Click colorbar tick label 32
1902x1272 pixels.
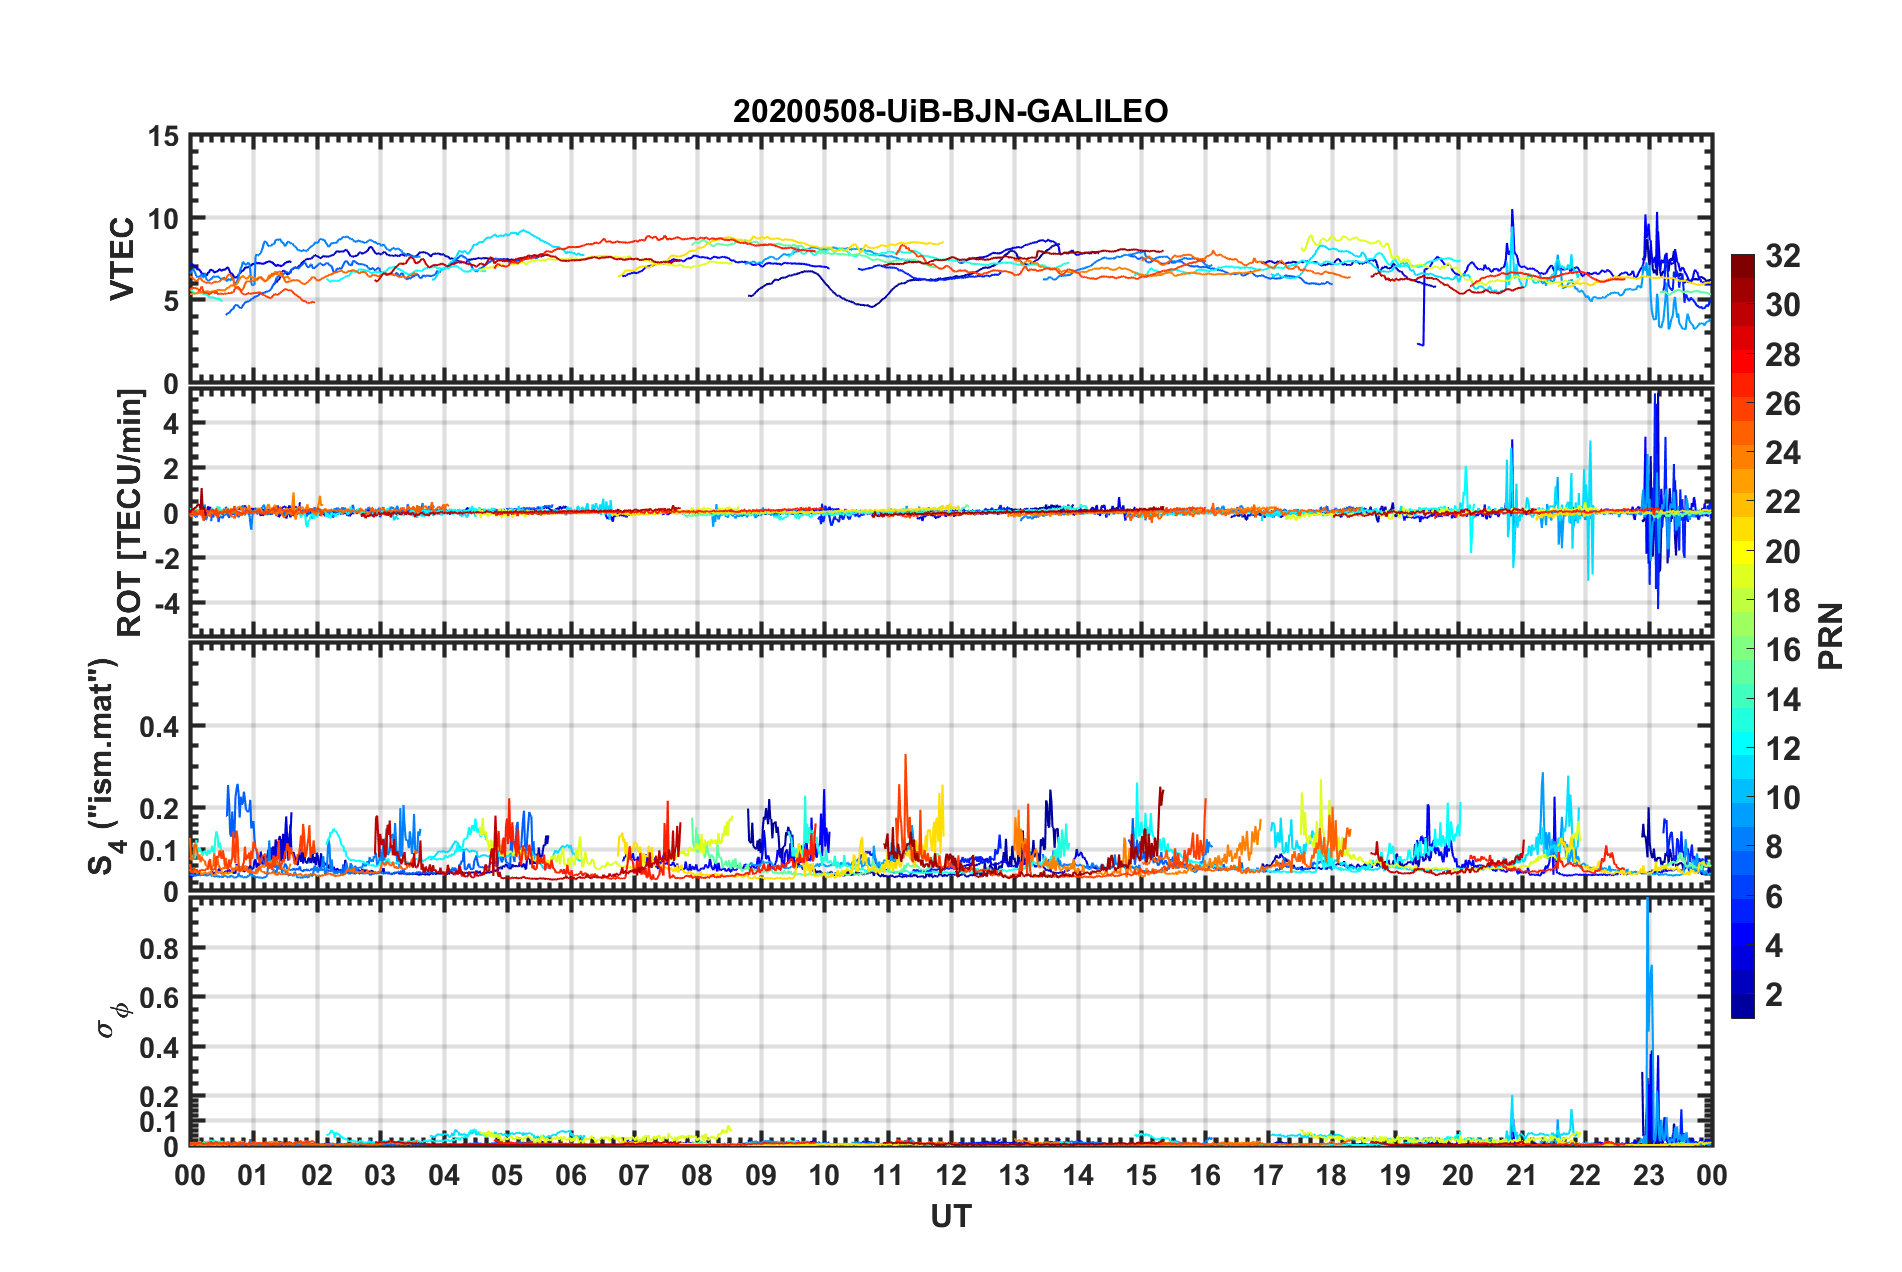point(1781,256)
